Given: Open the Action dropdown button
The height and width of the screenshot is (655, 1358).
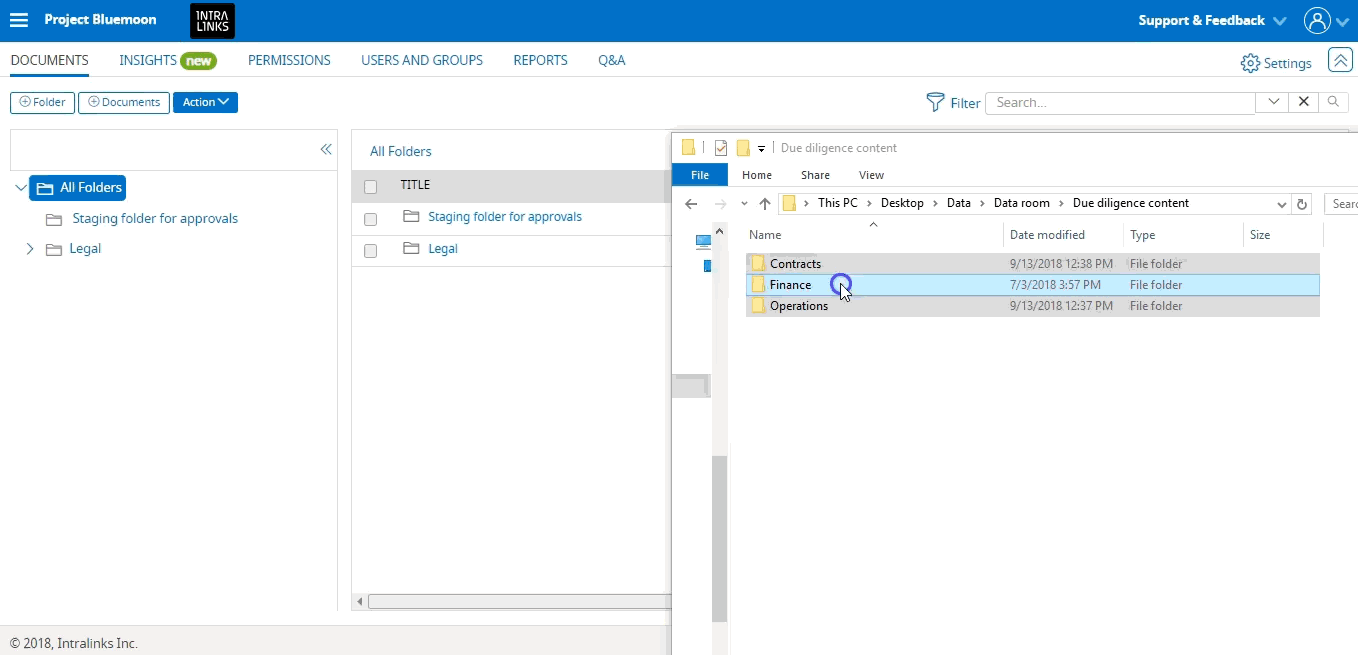Looking at the screenshot, I should click(205, 102).
